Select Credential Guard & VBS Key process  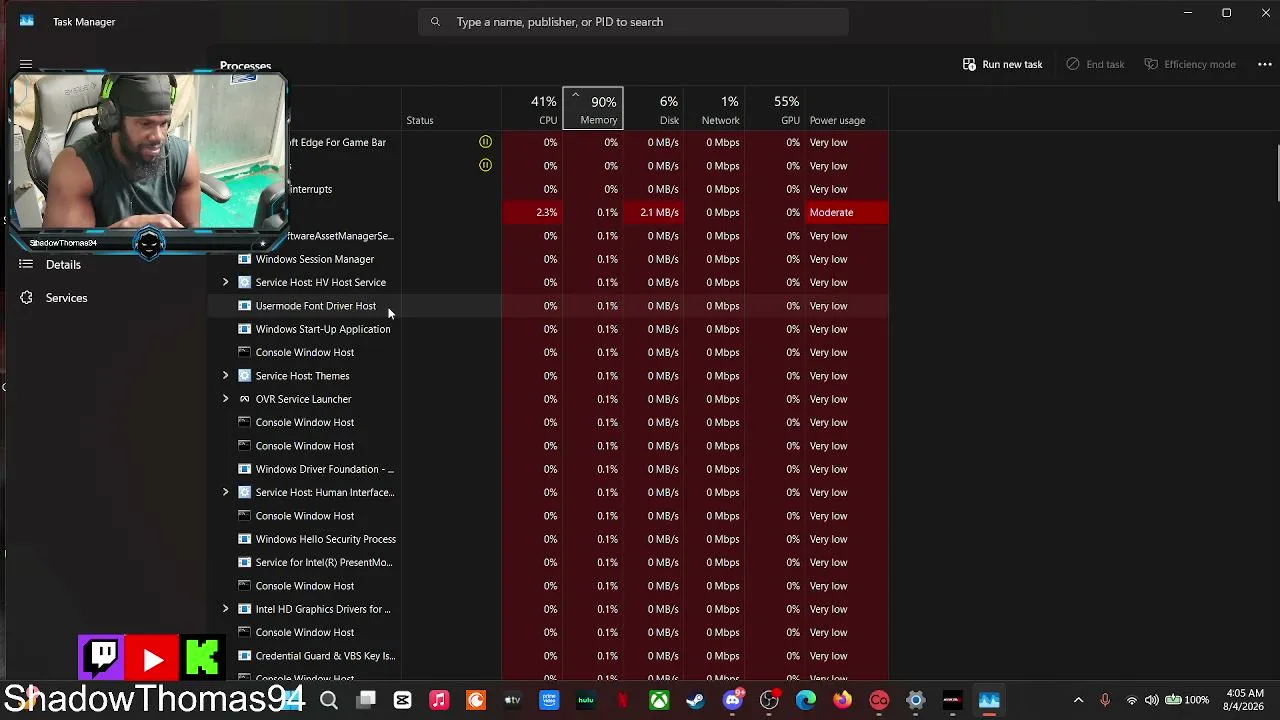(548, 656)
